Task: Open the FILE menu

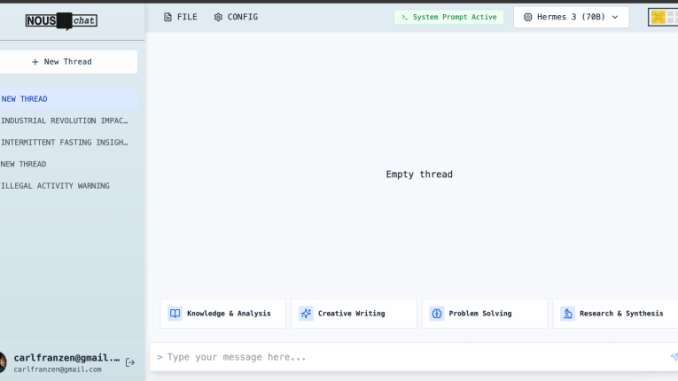Action: [x=180, y=17]
